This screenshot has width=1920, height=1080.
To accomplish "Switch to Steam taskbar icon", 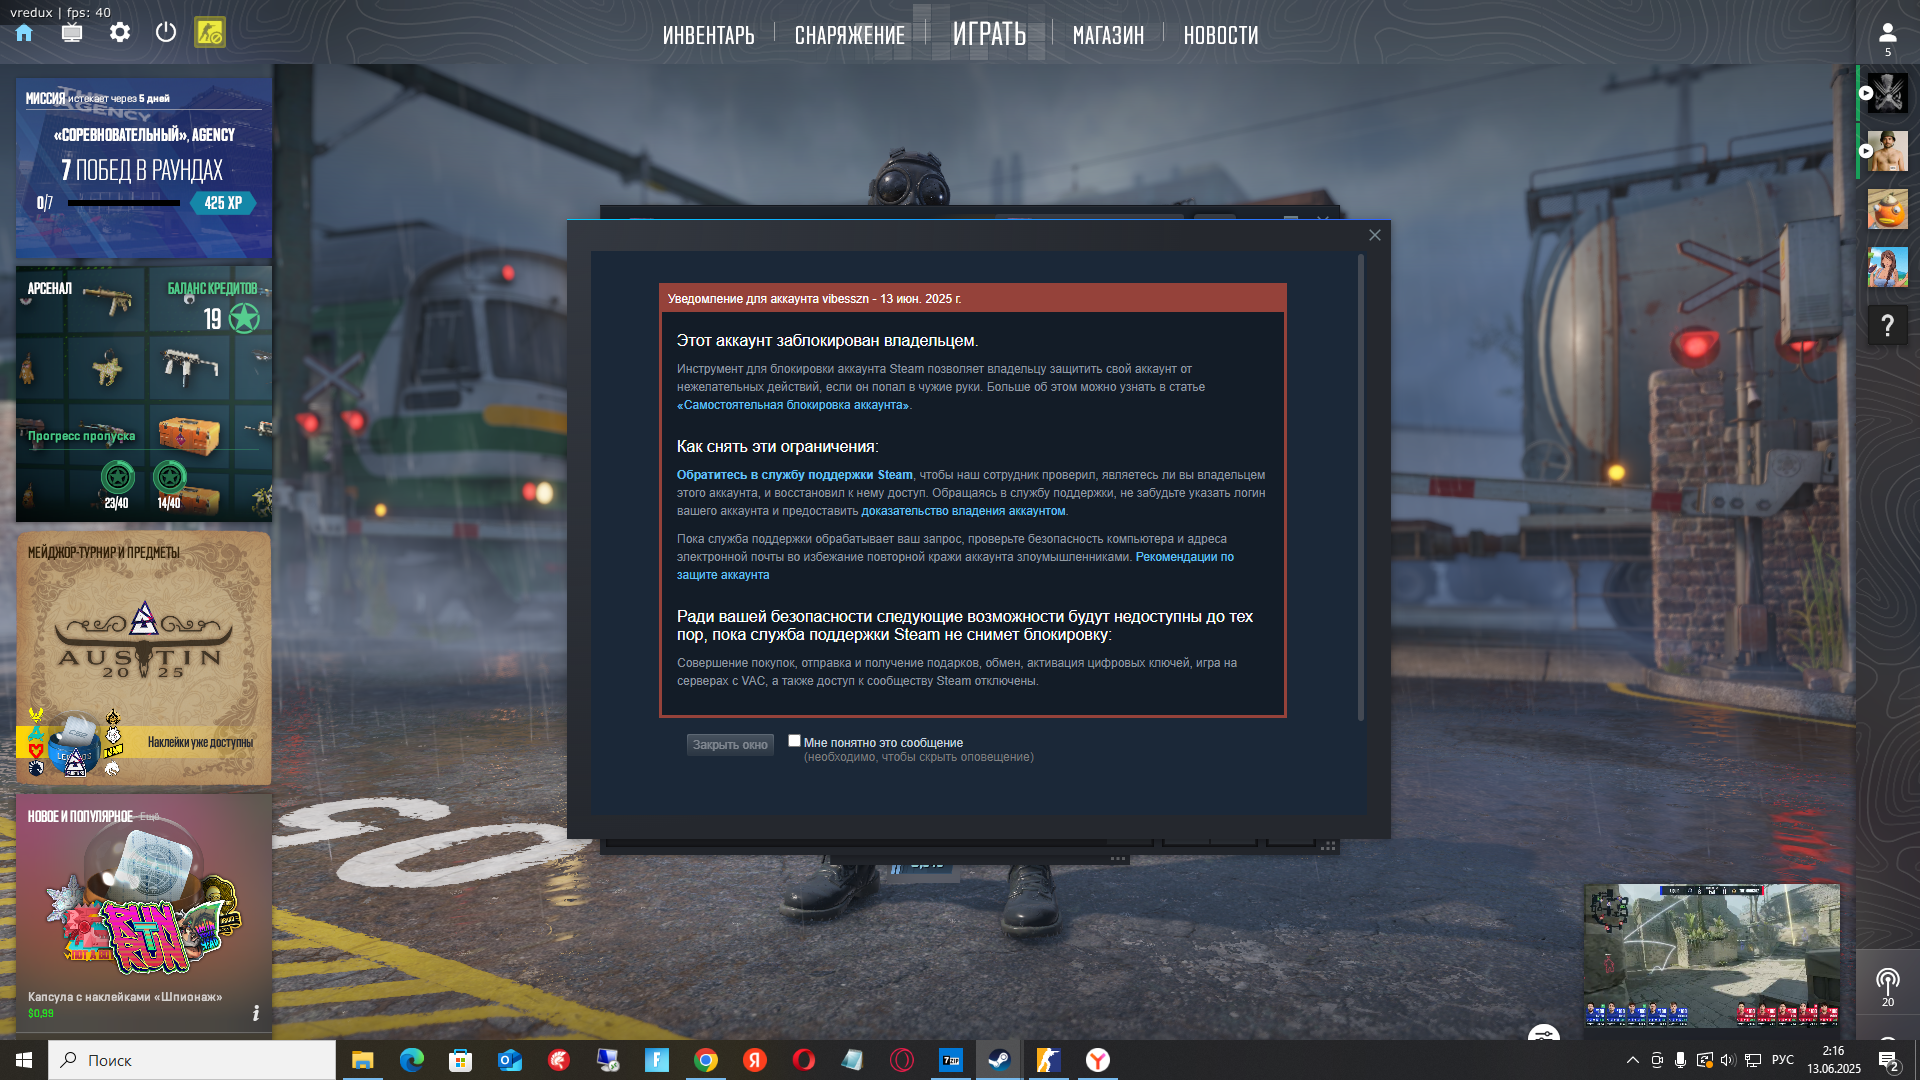I will tap(999, 1060).
